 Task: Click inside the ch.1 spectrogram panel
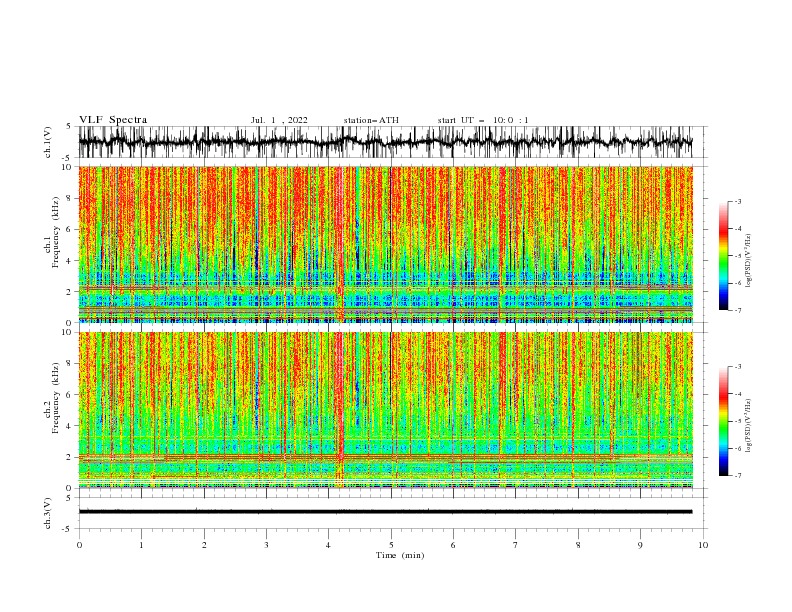pos(385,244)
